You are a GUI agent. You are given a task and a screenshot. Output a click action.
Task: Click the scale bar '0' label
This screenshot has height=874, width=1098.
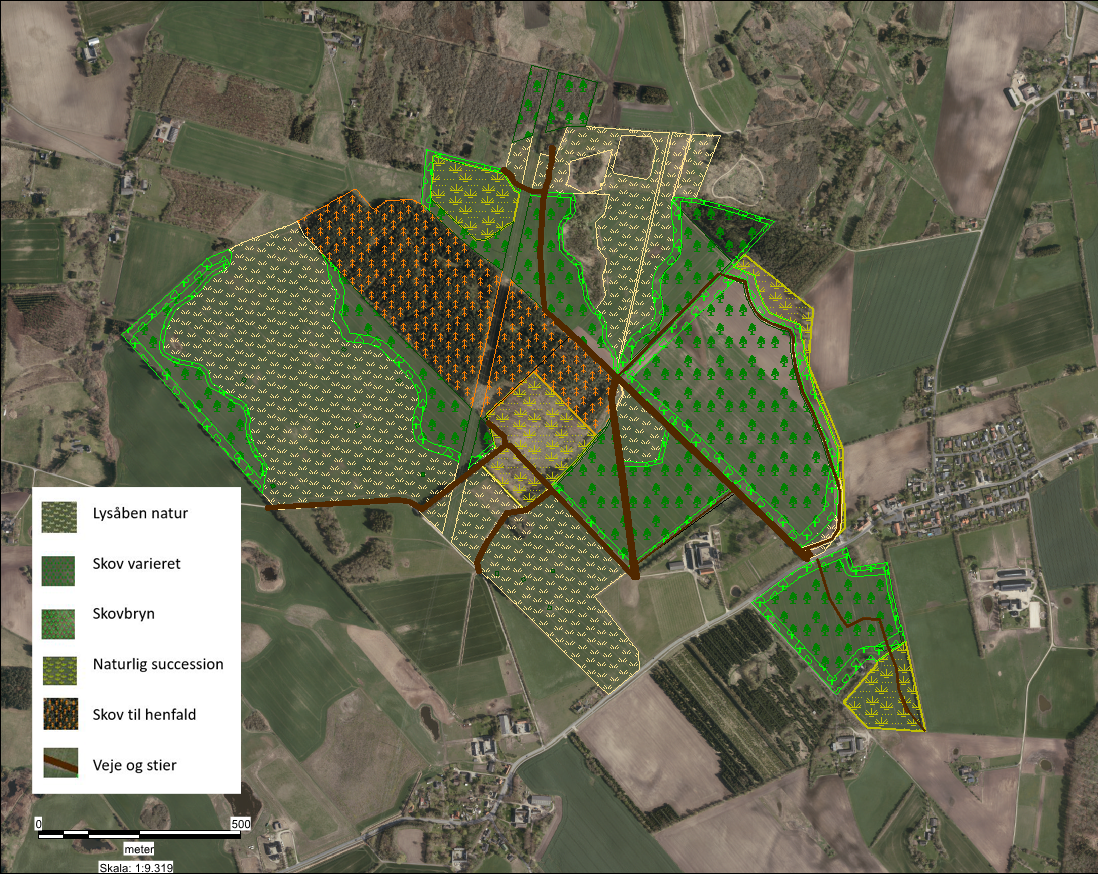(x=39, y=824)
